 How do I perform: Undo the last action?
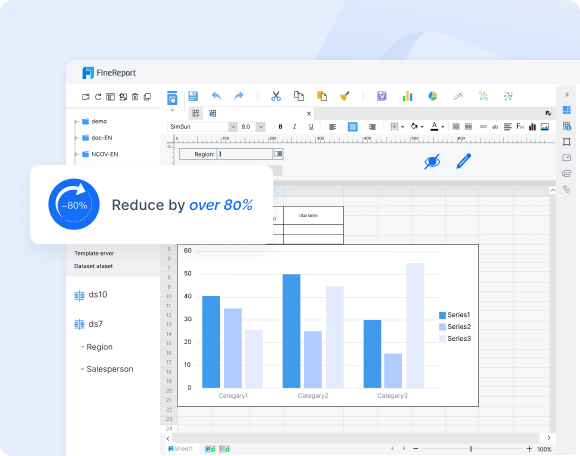coord(216,96)
